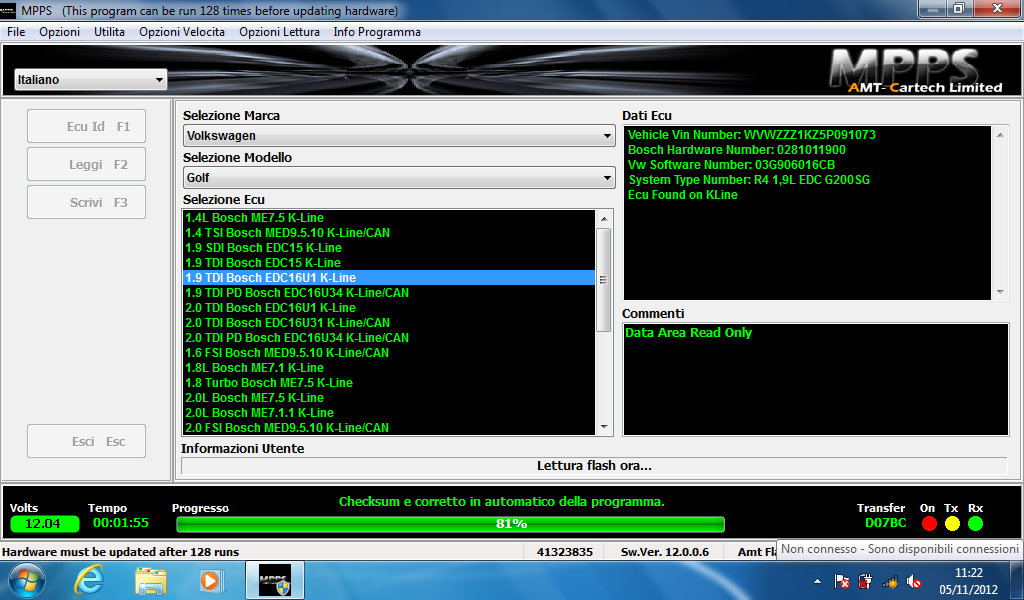Click the 41323835 status bar entry
Screen dimensions: 1024x600
click(564, 552)
